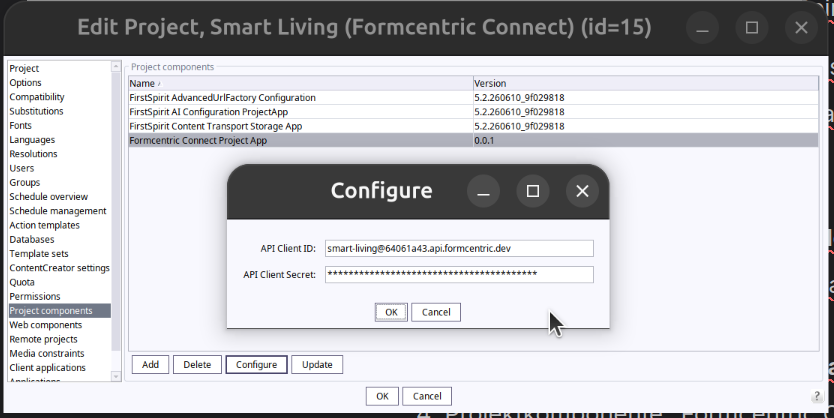834x418 pixels.
Task: Minimize the Edit Project window
Action: (702, 28)
